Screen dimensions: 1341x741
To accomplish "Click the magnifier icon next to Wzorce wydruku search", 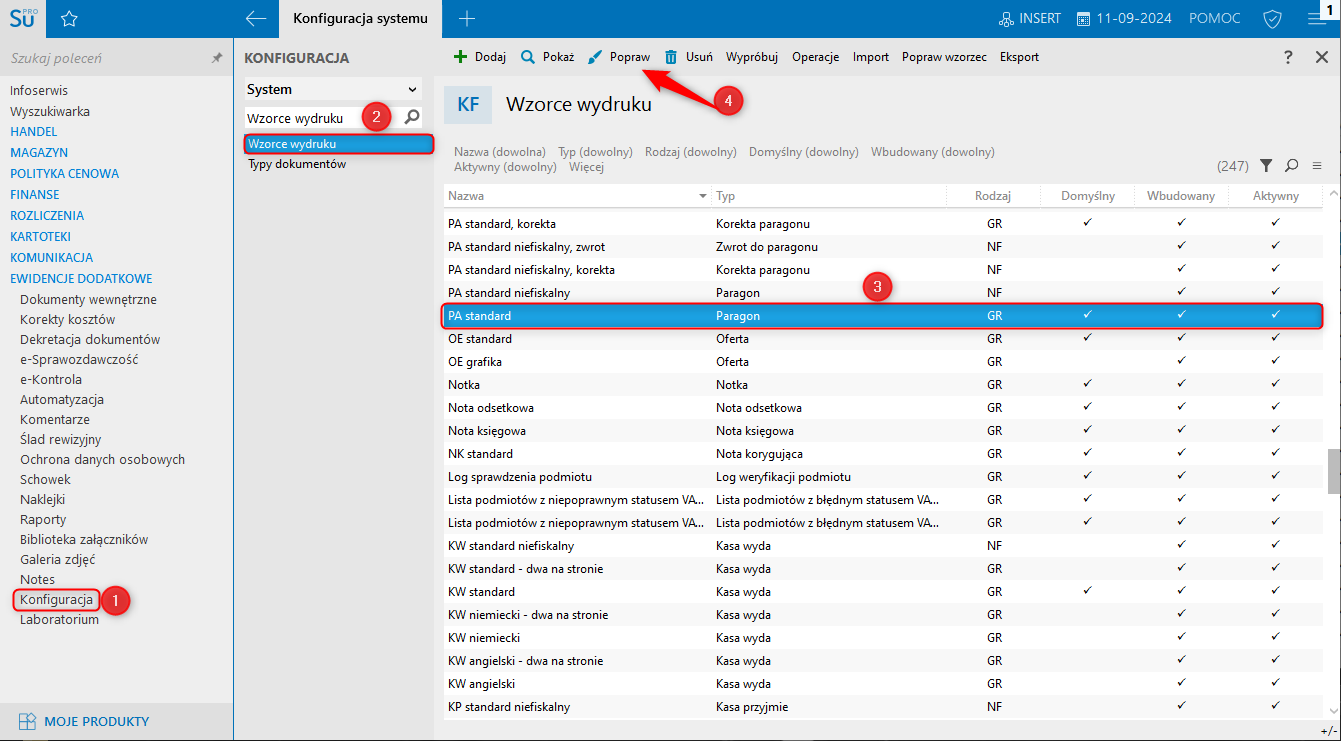I will coord(411,118).
